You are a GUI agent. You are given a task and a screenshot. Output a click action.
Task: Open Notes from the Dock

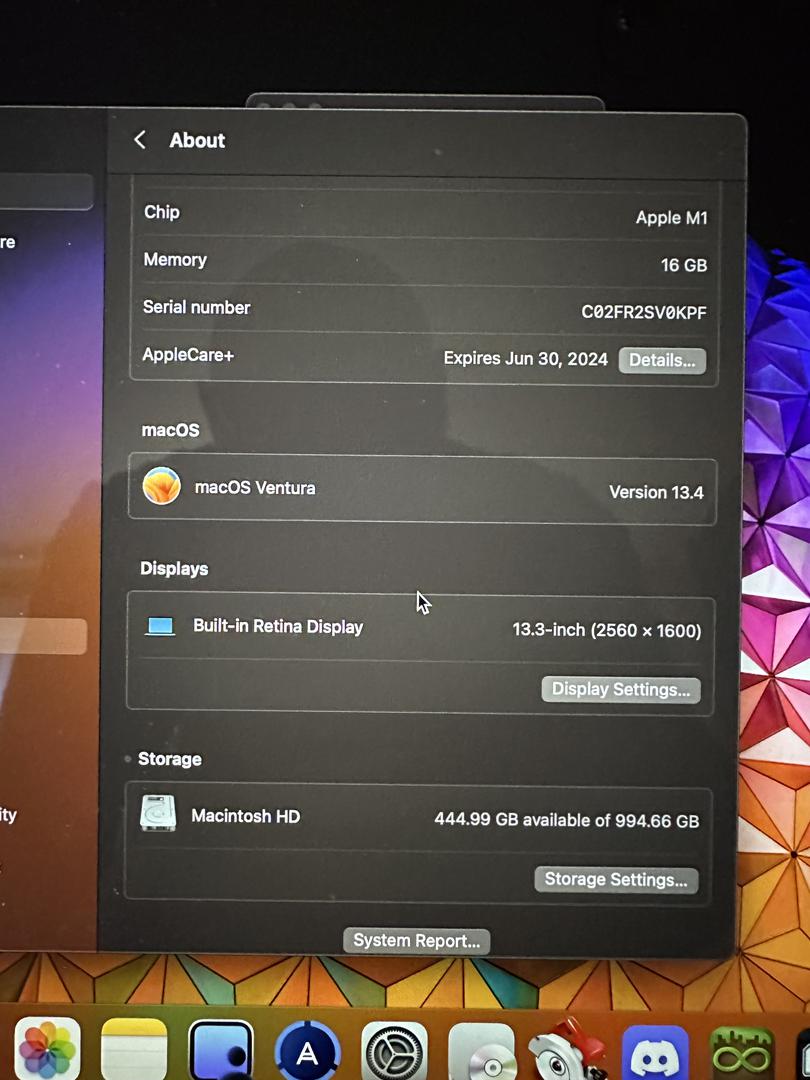click(x=134, y=1050)
